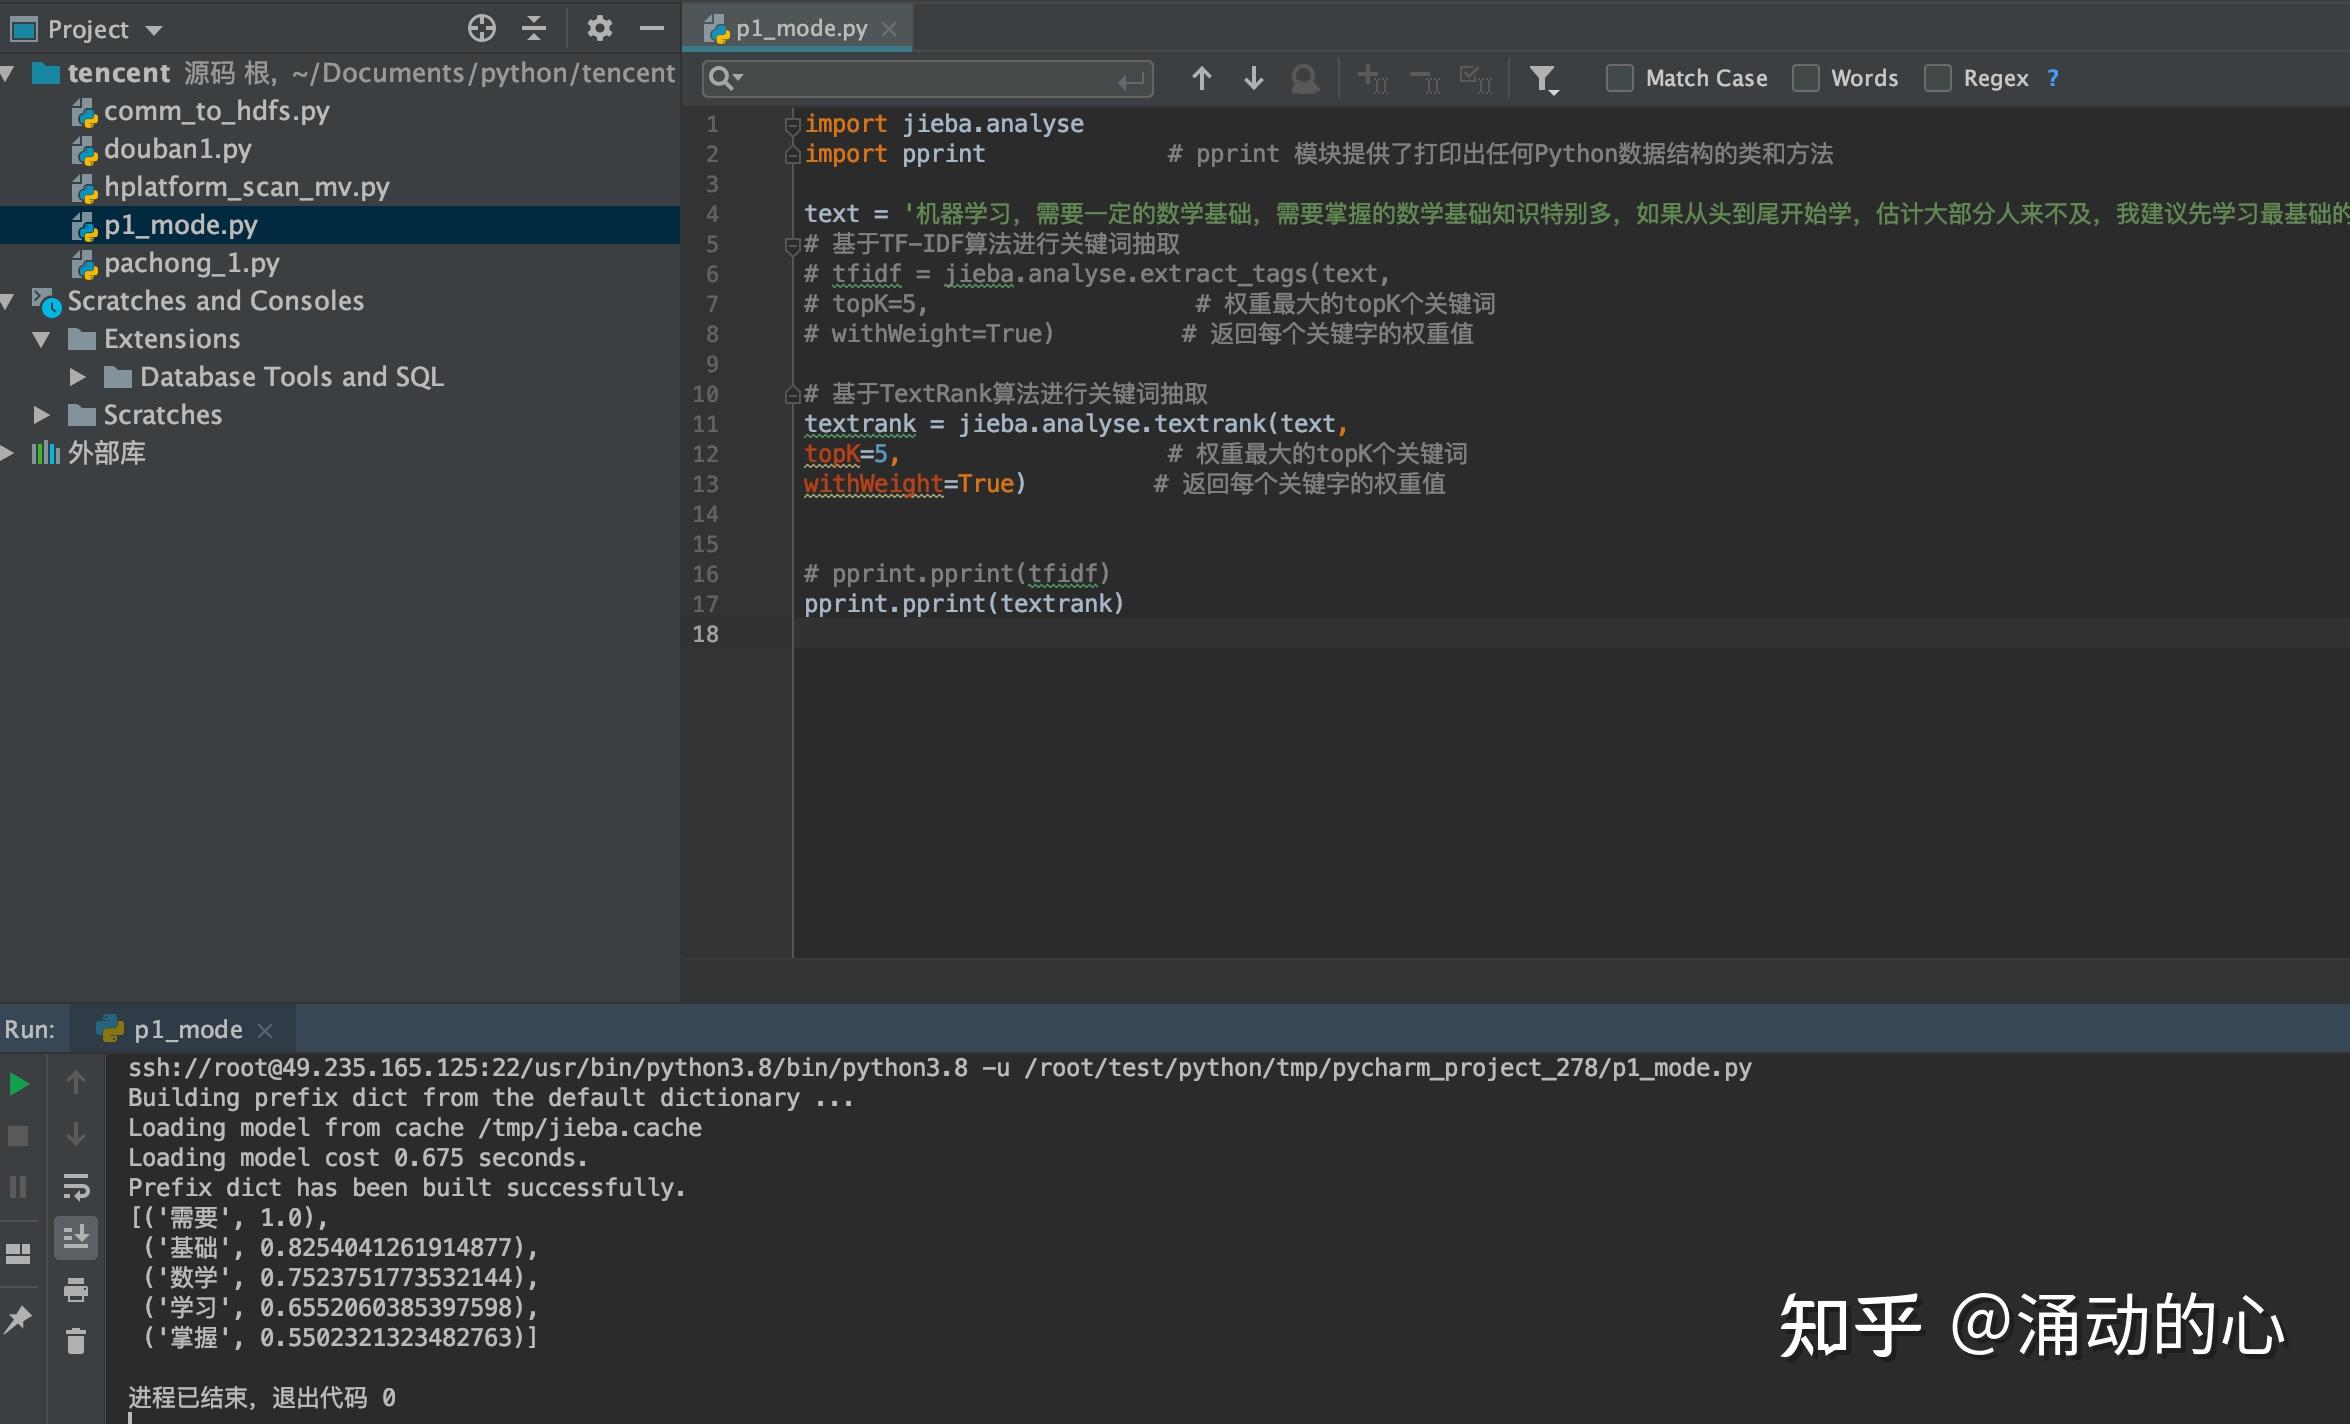
Task: Print the console output
Action: coord(76,1289)
